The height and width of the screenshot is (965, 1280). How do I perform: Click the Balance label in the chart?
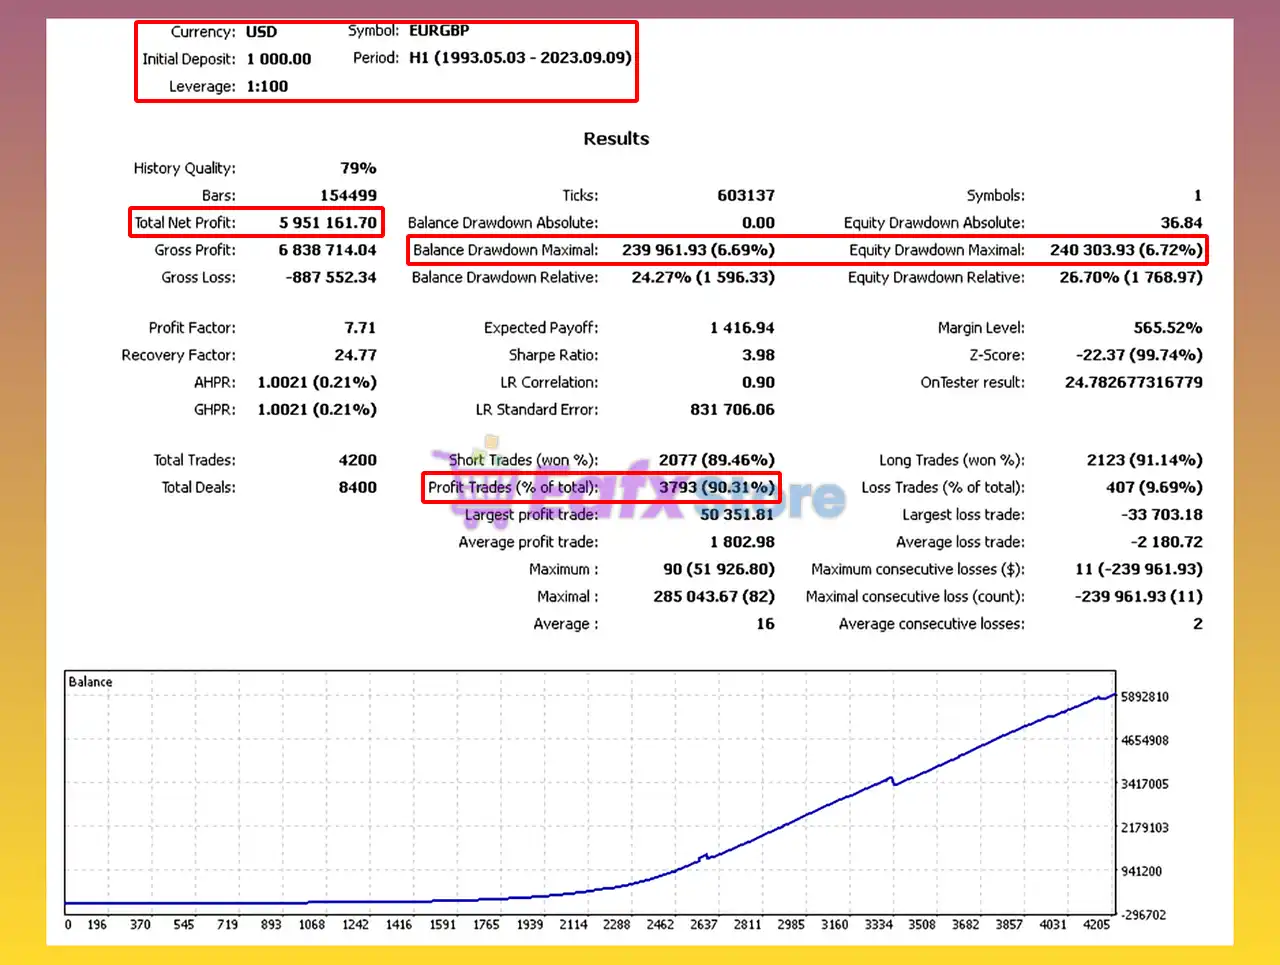[x=90, y=682]
